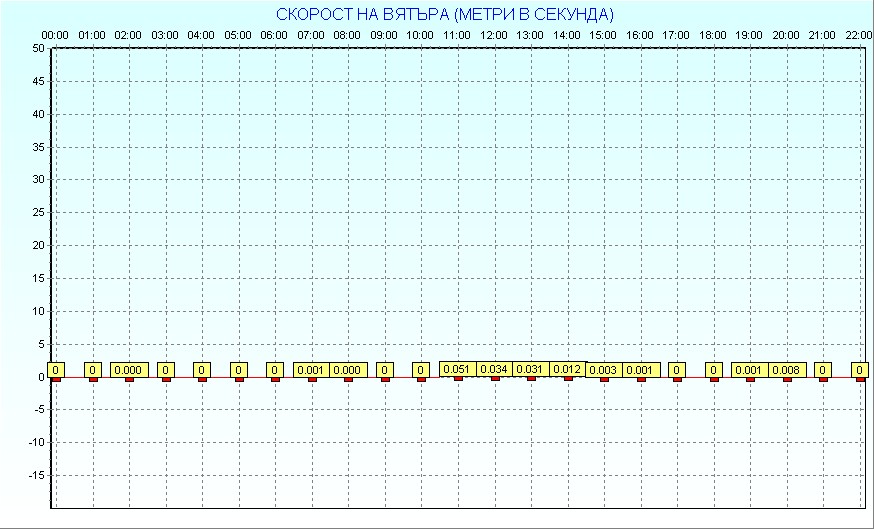874x529 pixels.
Task: Click the 0.000 label at 02:00
Action: click(x=128, y=370)
